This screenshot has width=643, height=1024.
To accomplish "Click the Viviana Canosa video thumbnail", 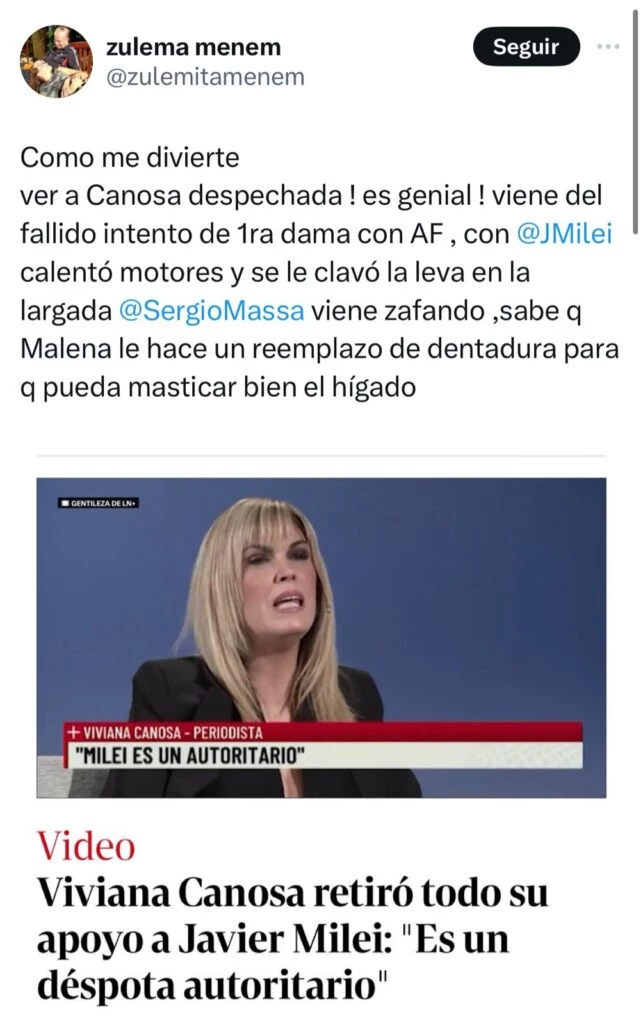I will coord(321,637).
